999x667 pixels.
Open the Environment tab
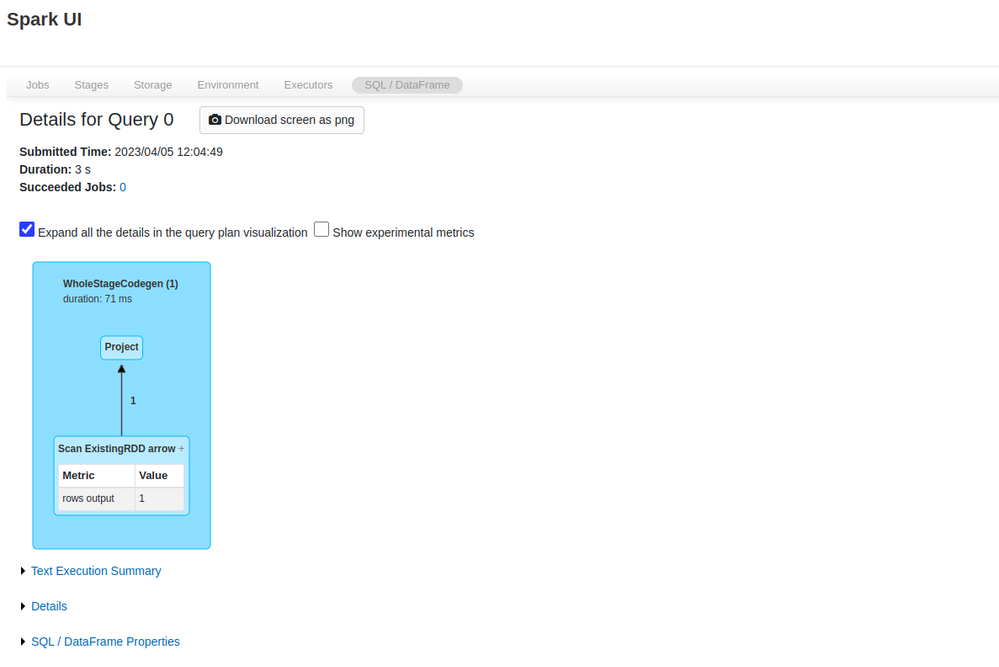228,85
